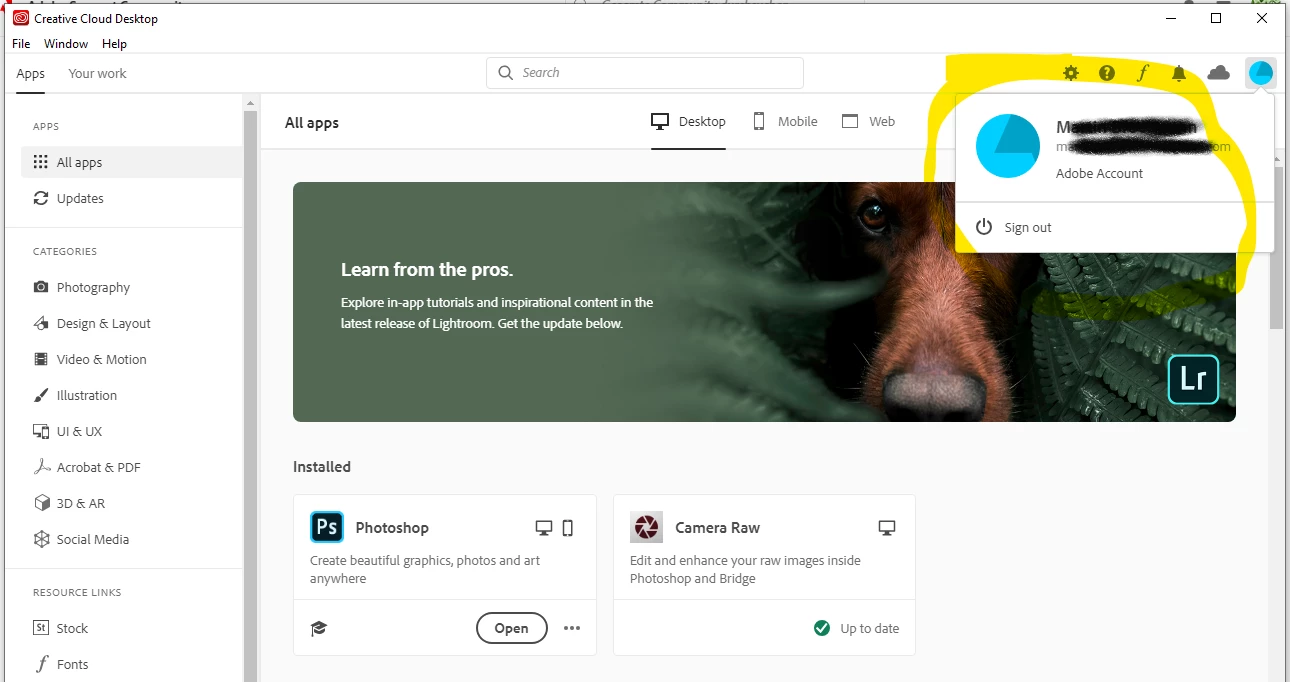Image resolution: width=1290 pixels, height=682 pixels.
Task: Click the desktop monitor icon on Photoshop card
Action: (x=544, y=527)
